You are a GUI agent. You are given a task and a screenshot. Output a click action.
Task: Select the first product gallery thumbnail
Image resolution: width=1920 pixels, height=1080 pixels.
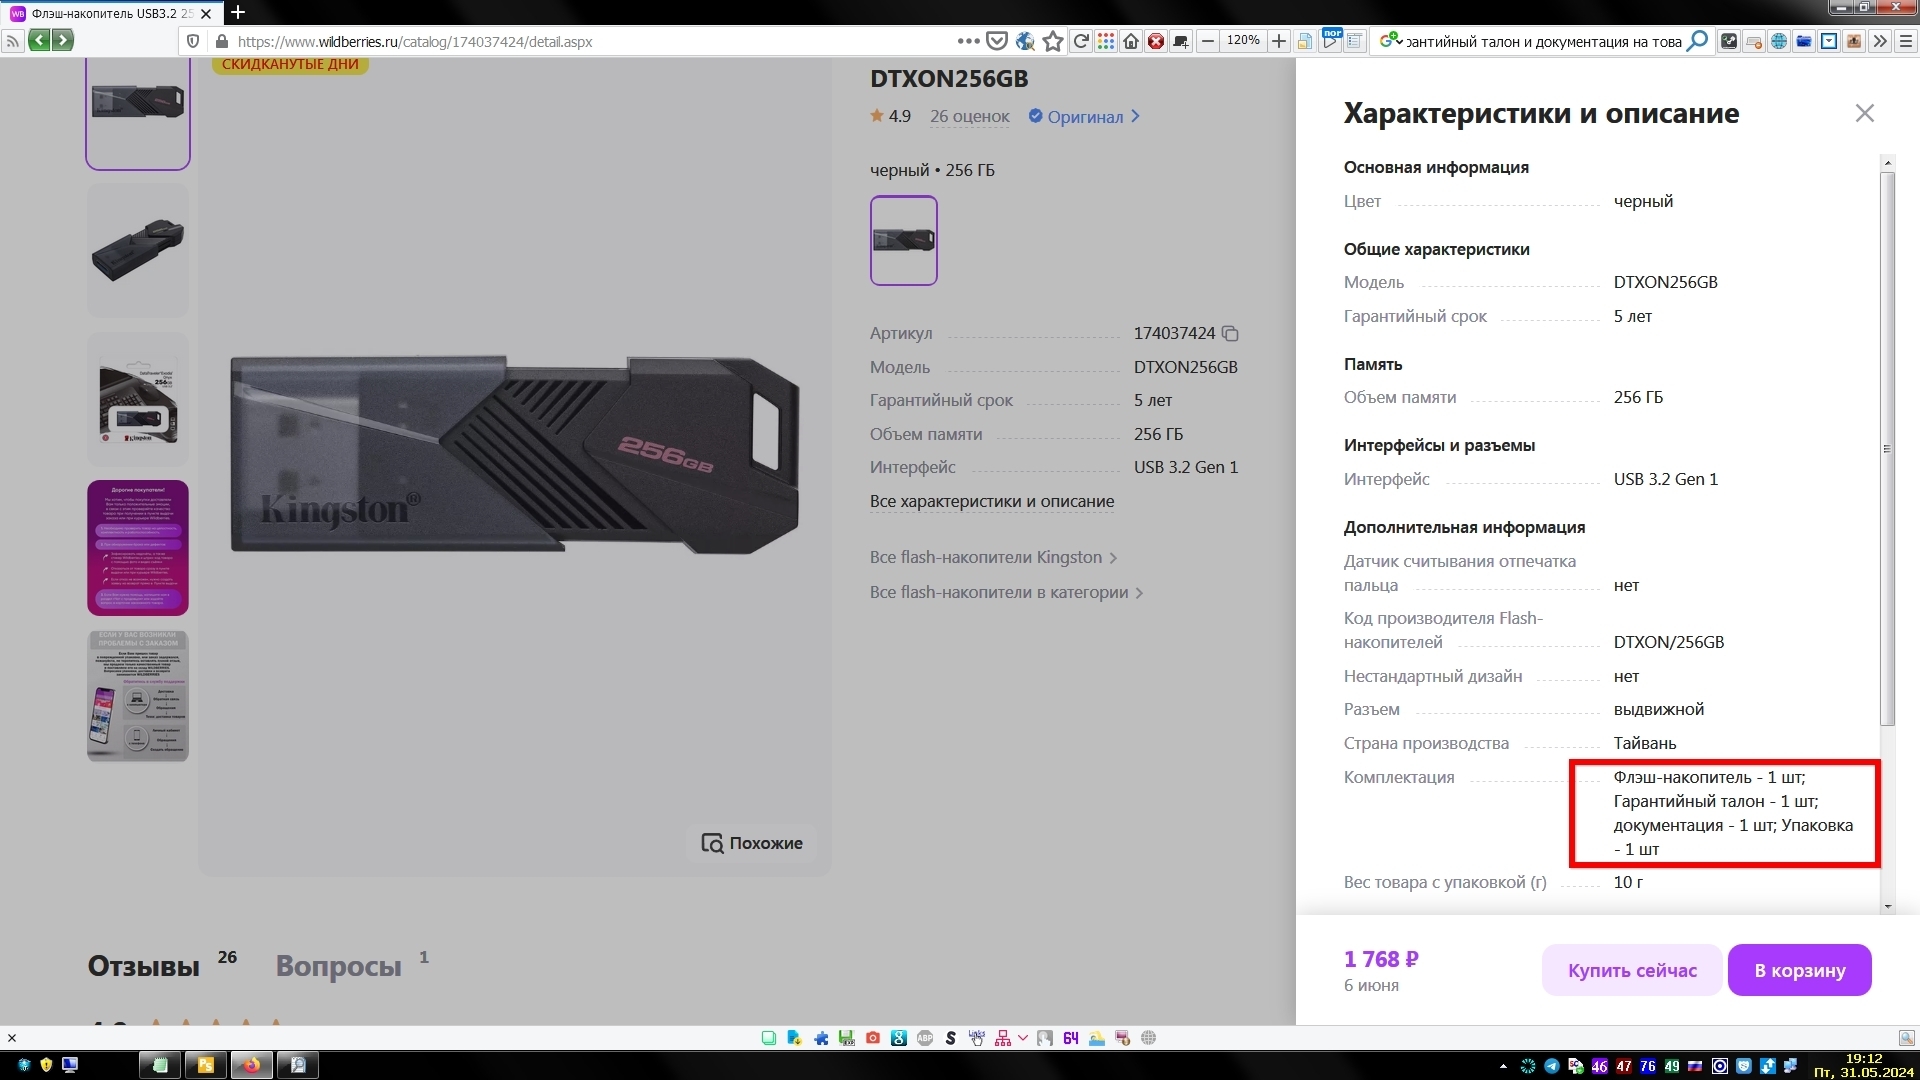[x=138, y=112]
